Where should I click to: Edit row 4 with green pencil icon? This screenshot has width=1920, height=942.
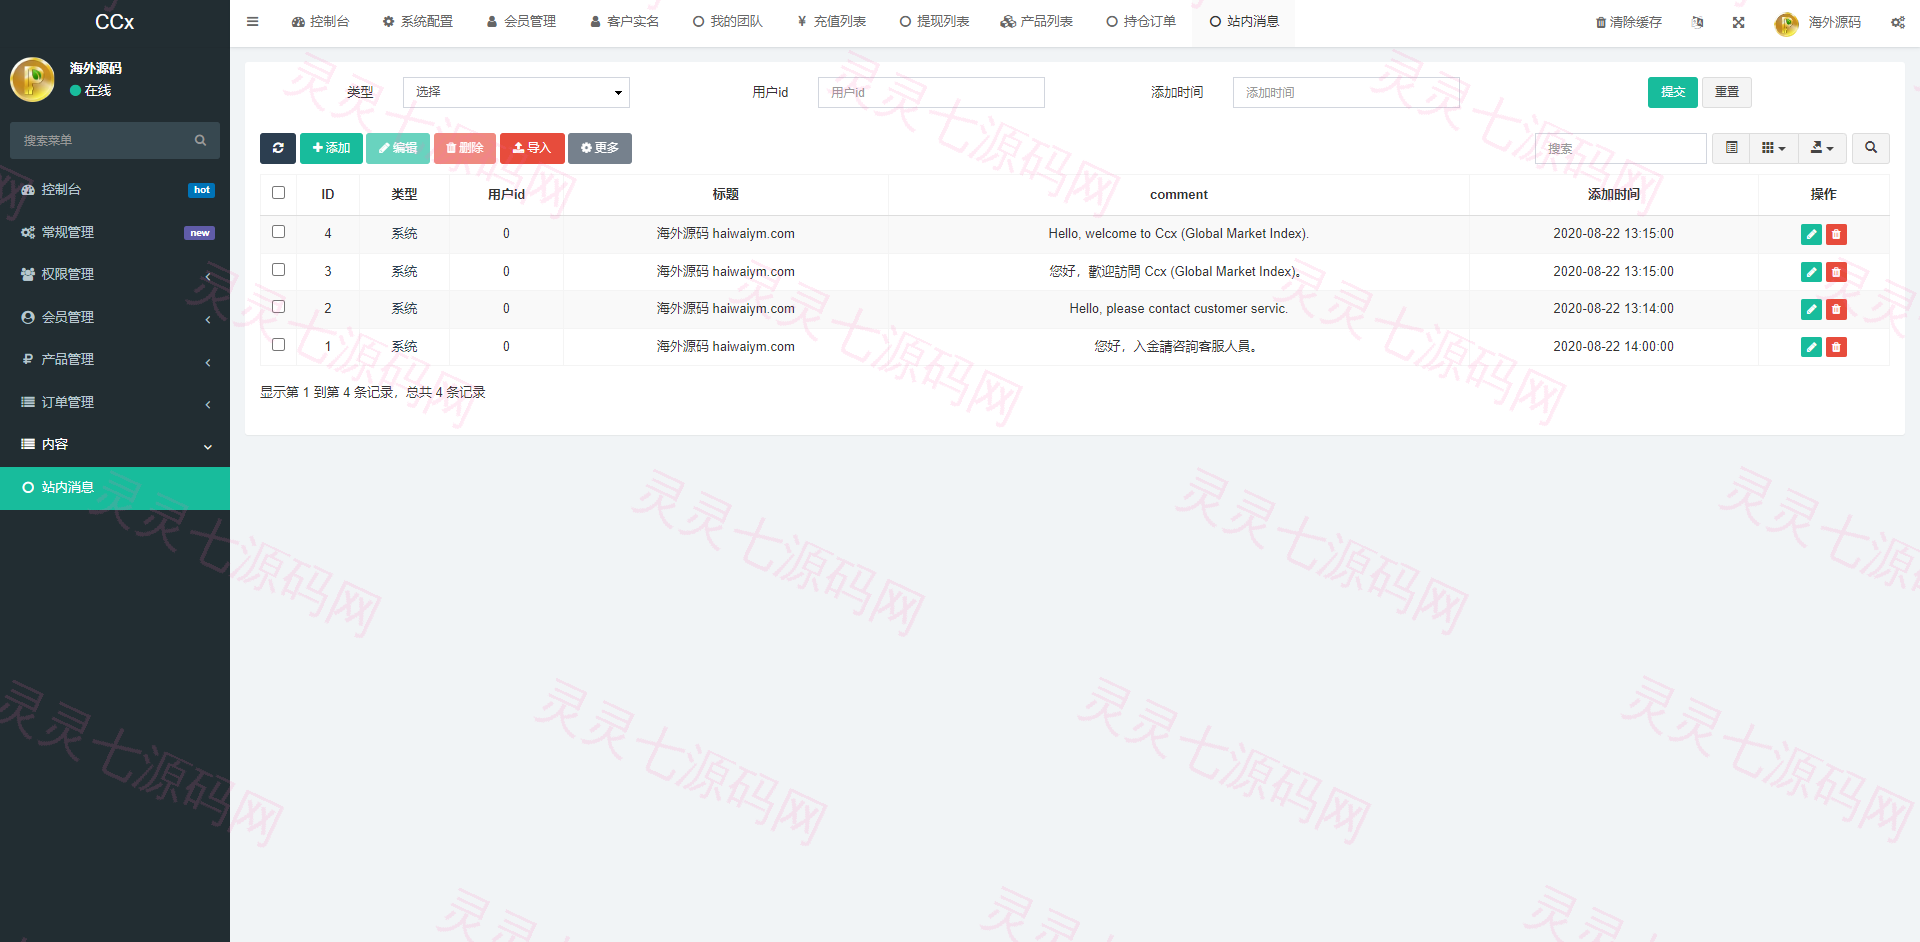(1811, 234)
